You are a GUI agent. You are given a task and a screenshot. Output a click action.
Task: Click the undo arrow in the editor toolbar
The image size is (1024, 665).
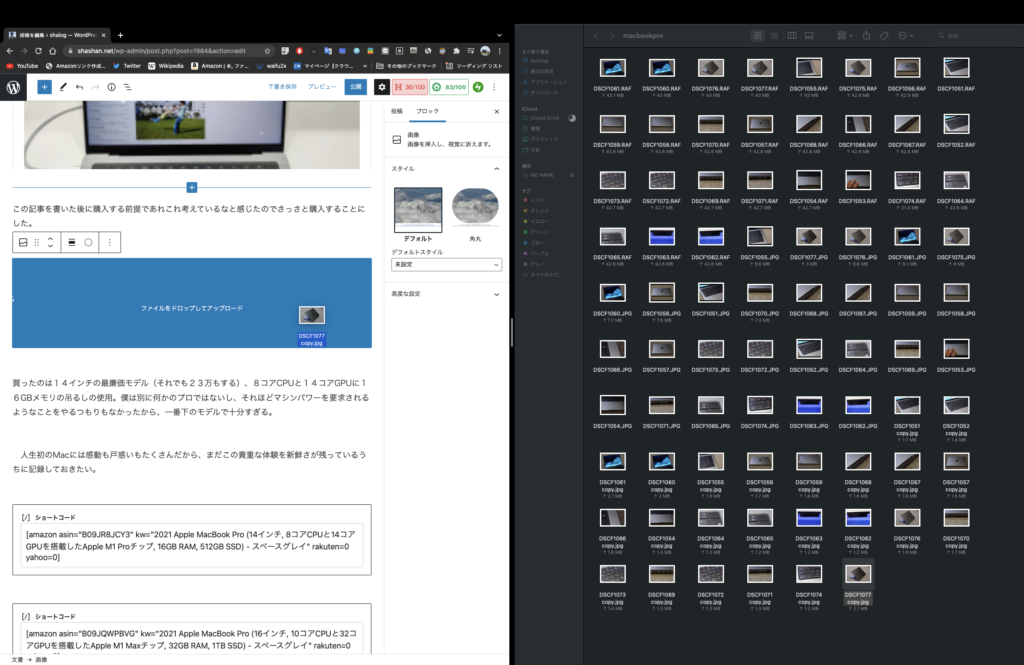pyautogui.click(x=79, y=87)
